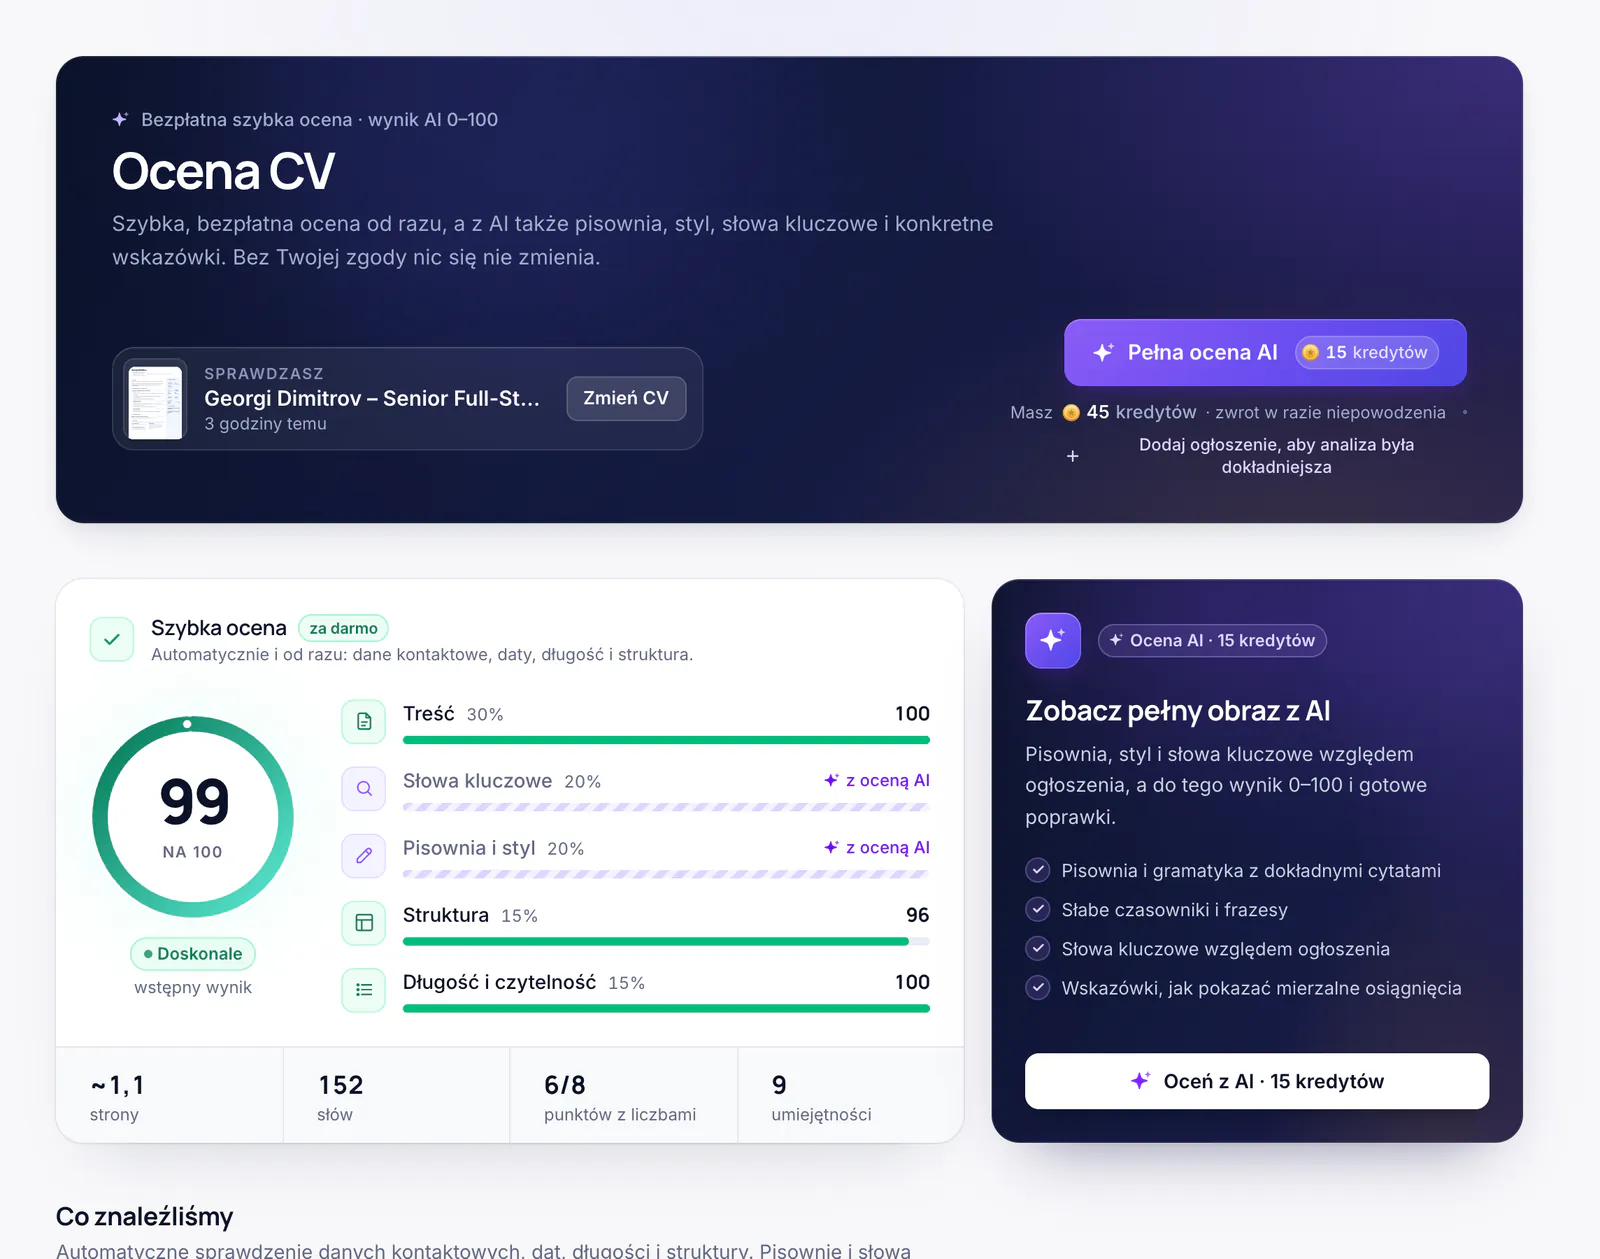Image resolution: width=1600 pixels, height=1259 pixels.
Task: Click Oceń z AI · 15 kredytów button
Action: [1257, 1081]
